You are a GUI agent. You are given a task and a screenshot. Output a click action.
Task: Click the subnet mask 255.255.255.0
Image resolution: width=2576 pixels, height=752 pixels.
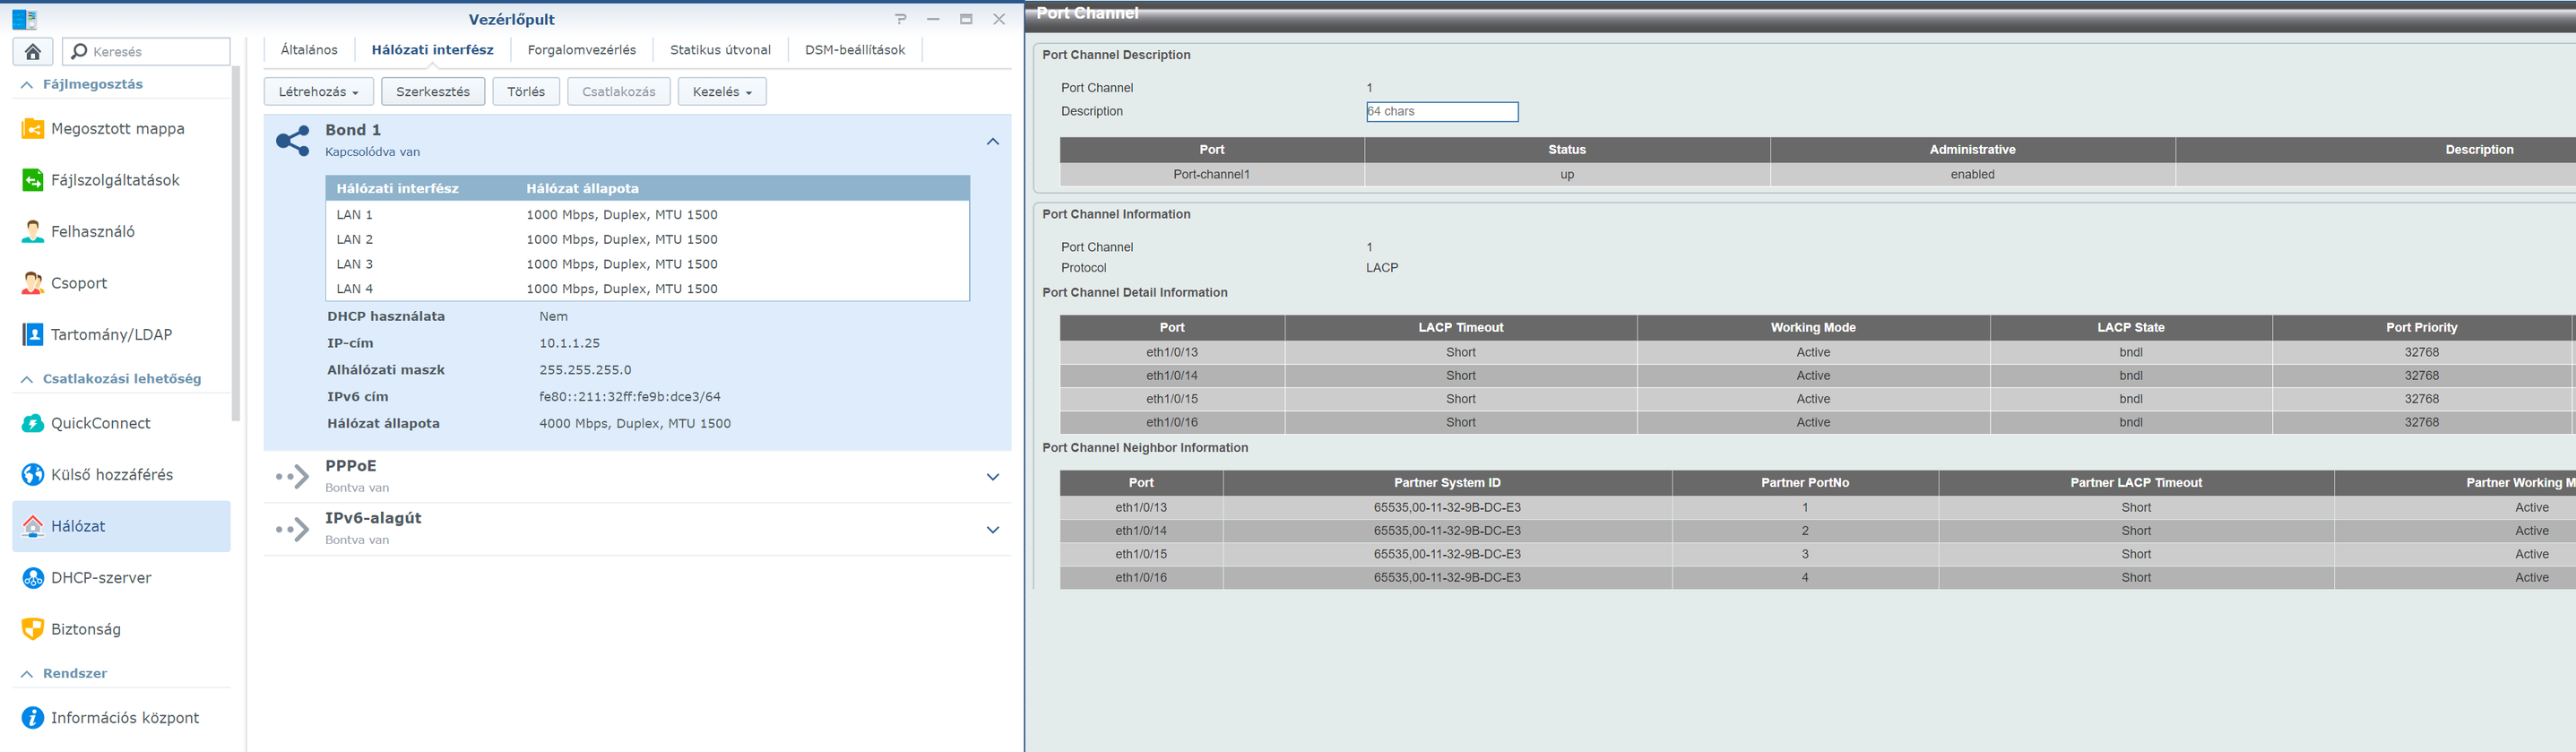(585, 370)
